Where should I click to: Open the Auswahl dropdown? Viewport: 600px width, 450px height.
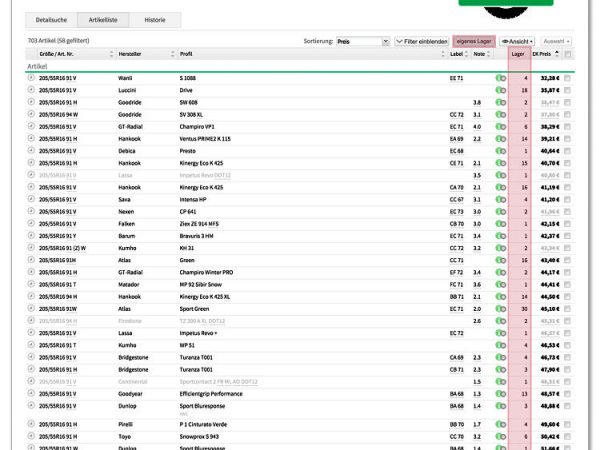556,41
